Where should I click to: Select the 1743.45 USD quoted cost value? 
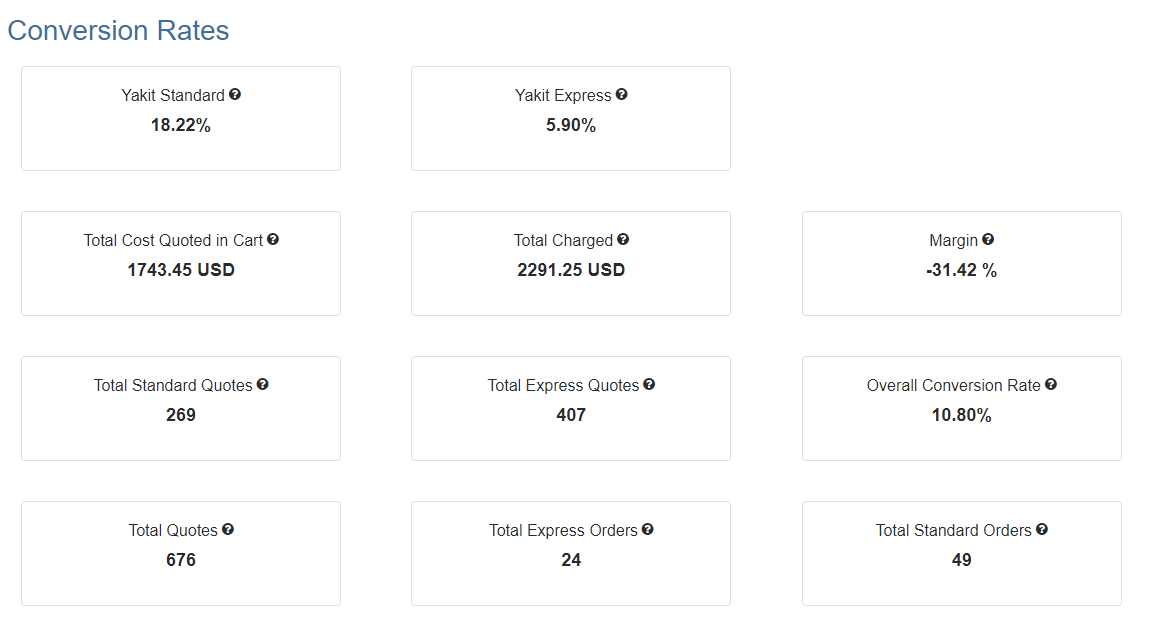click(181, 270)
